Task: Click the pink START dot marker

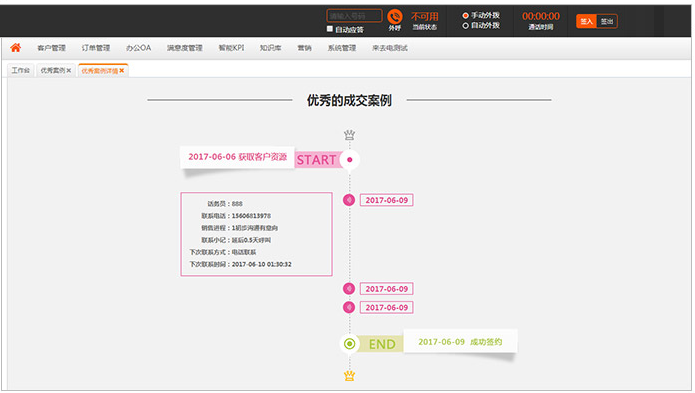Action: pos(350,160)
